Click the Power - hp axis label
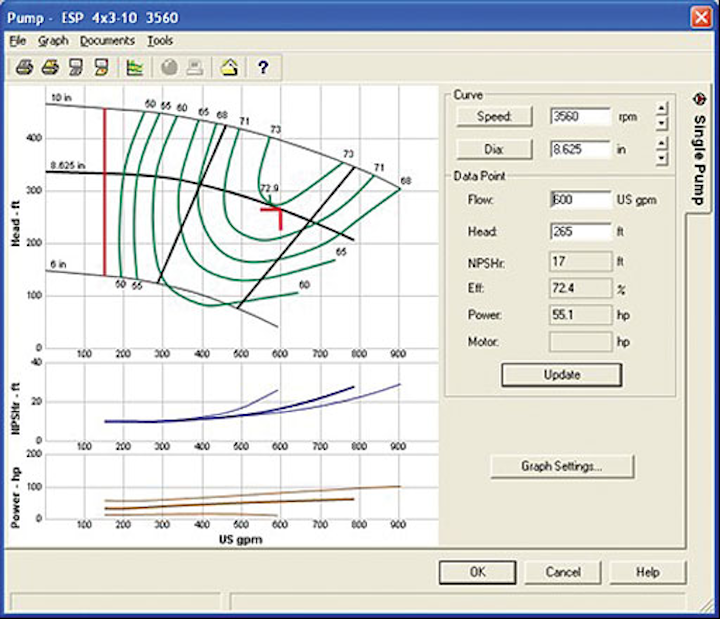Image resolution: width=720 pixels, height=619 pixels. [x=16, y=497]
